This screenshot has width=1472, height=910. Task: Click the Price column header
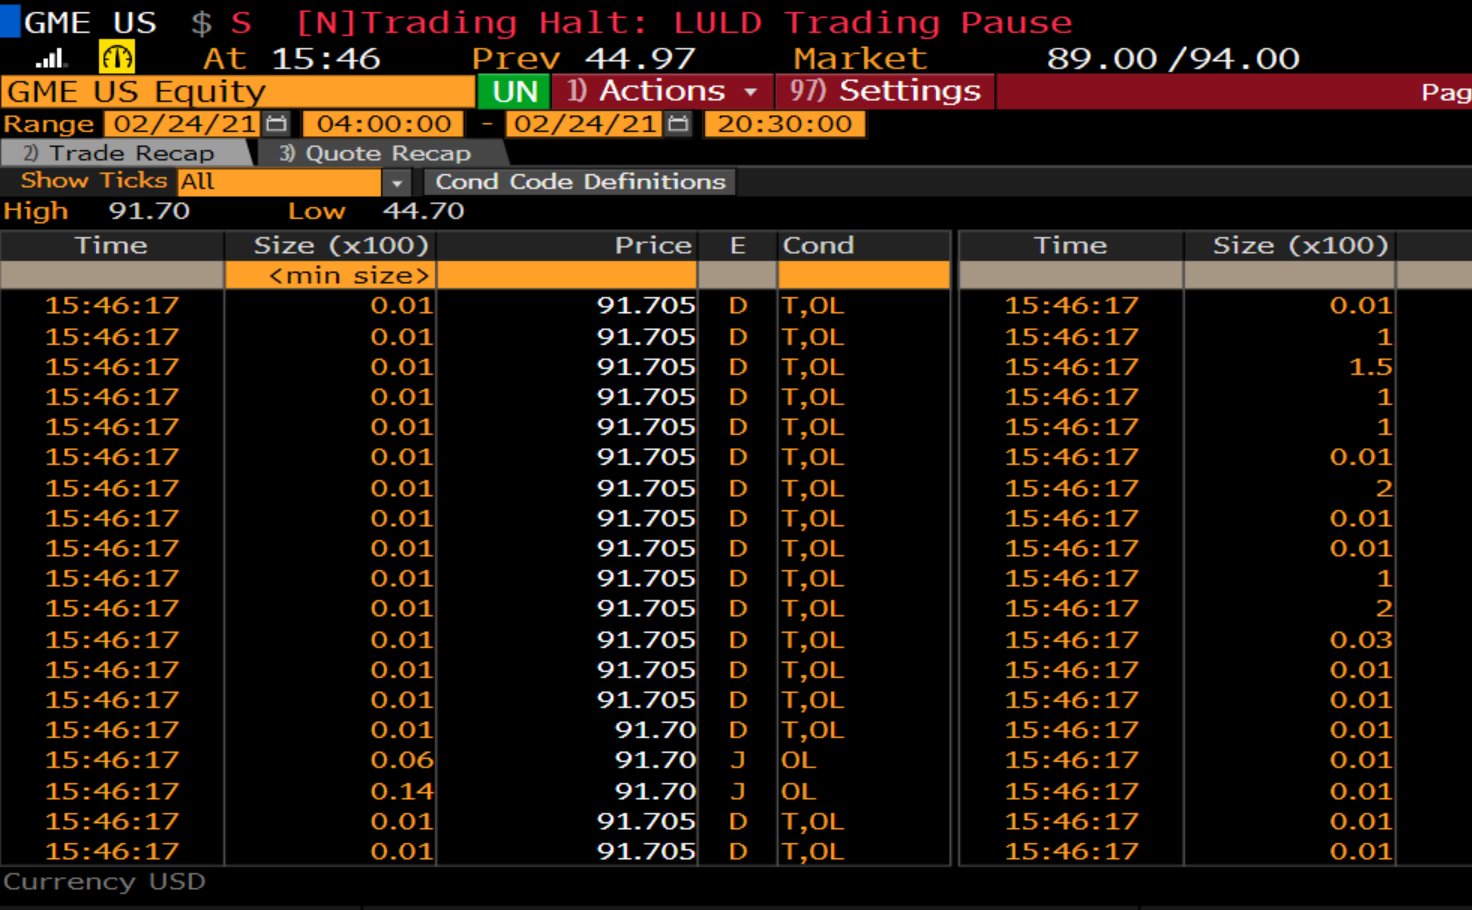pyautogui.click(x=567, y=246)
